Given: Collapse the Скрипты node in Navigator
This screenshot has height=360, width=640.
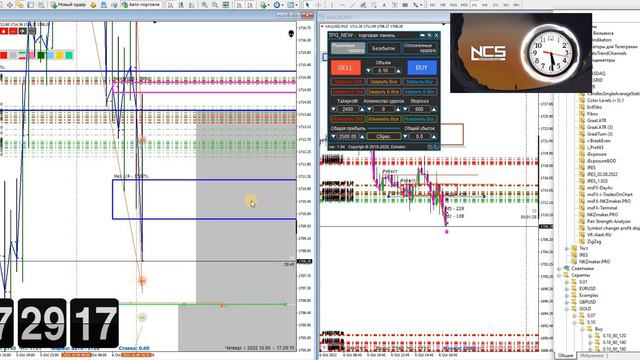Looking at the screenshot, I should 560,276.
